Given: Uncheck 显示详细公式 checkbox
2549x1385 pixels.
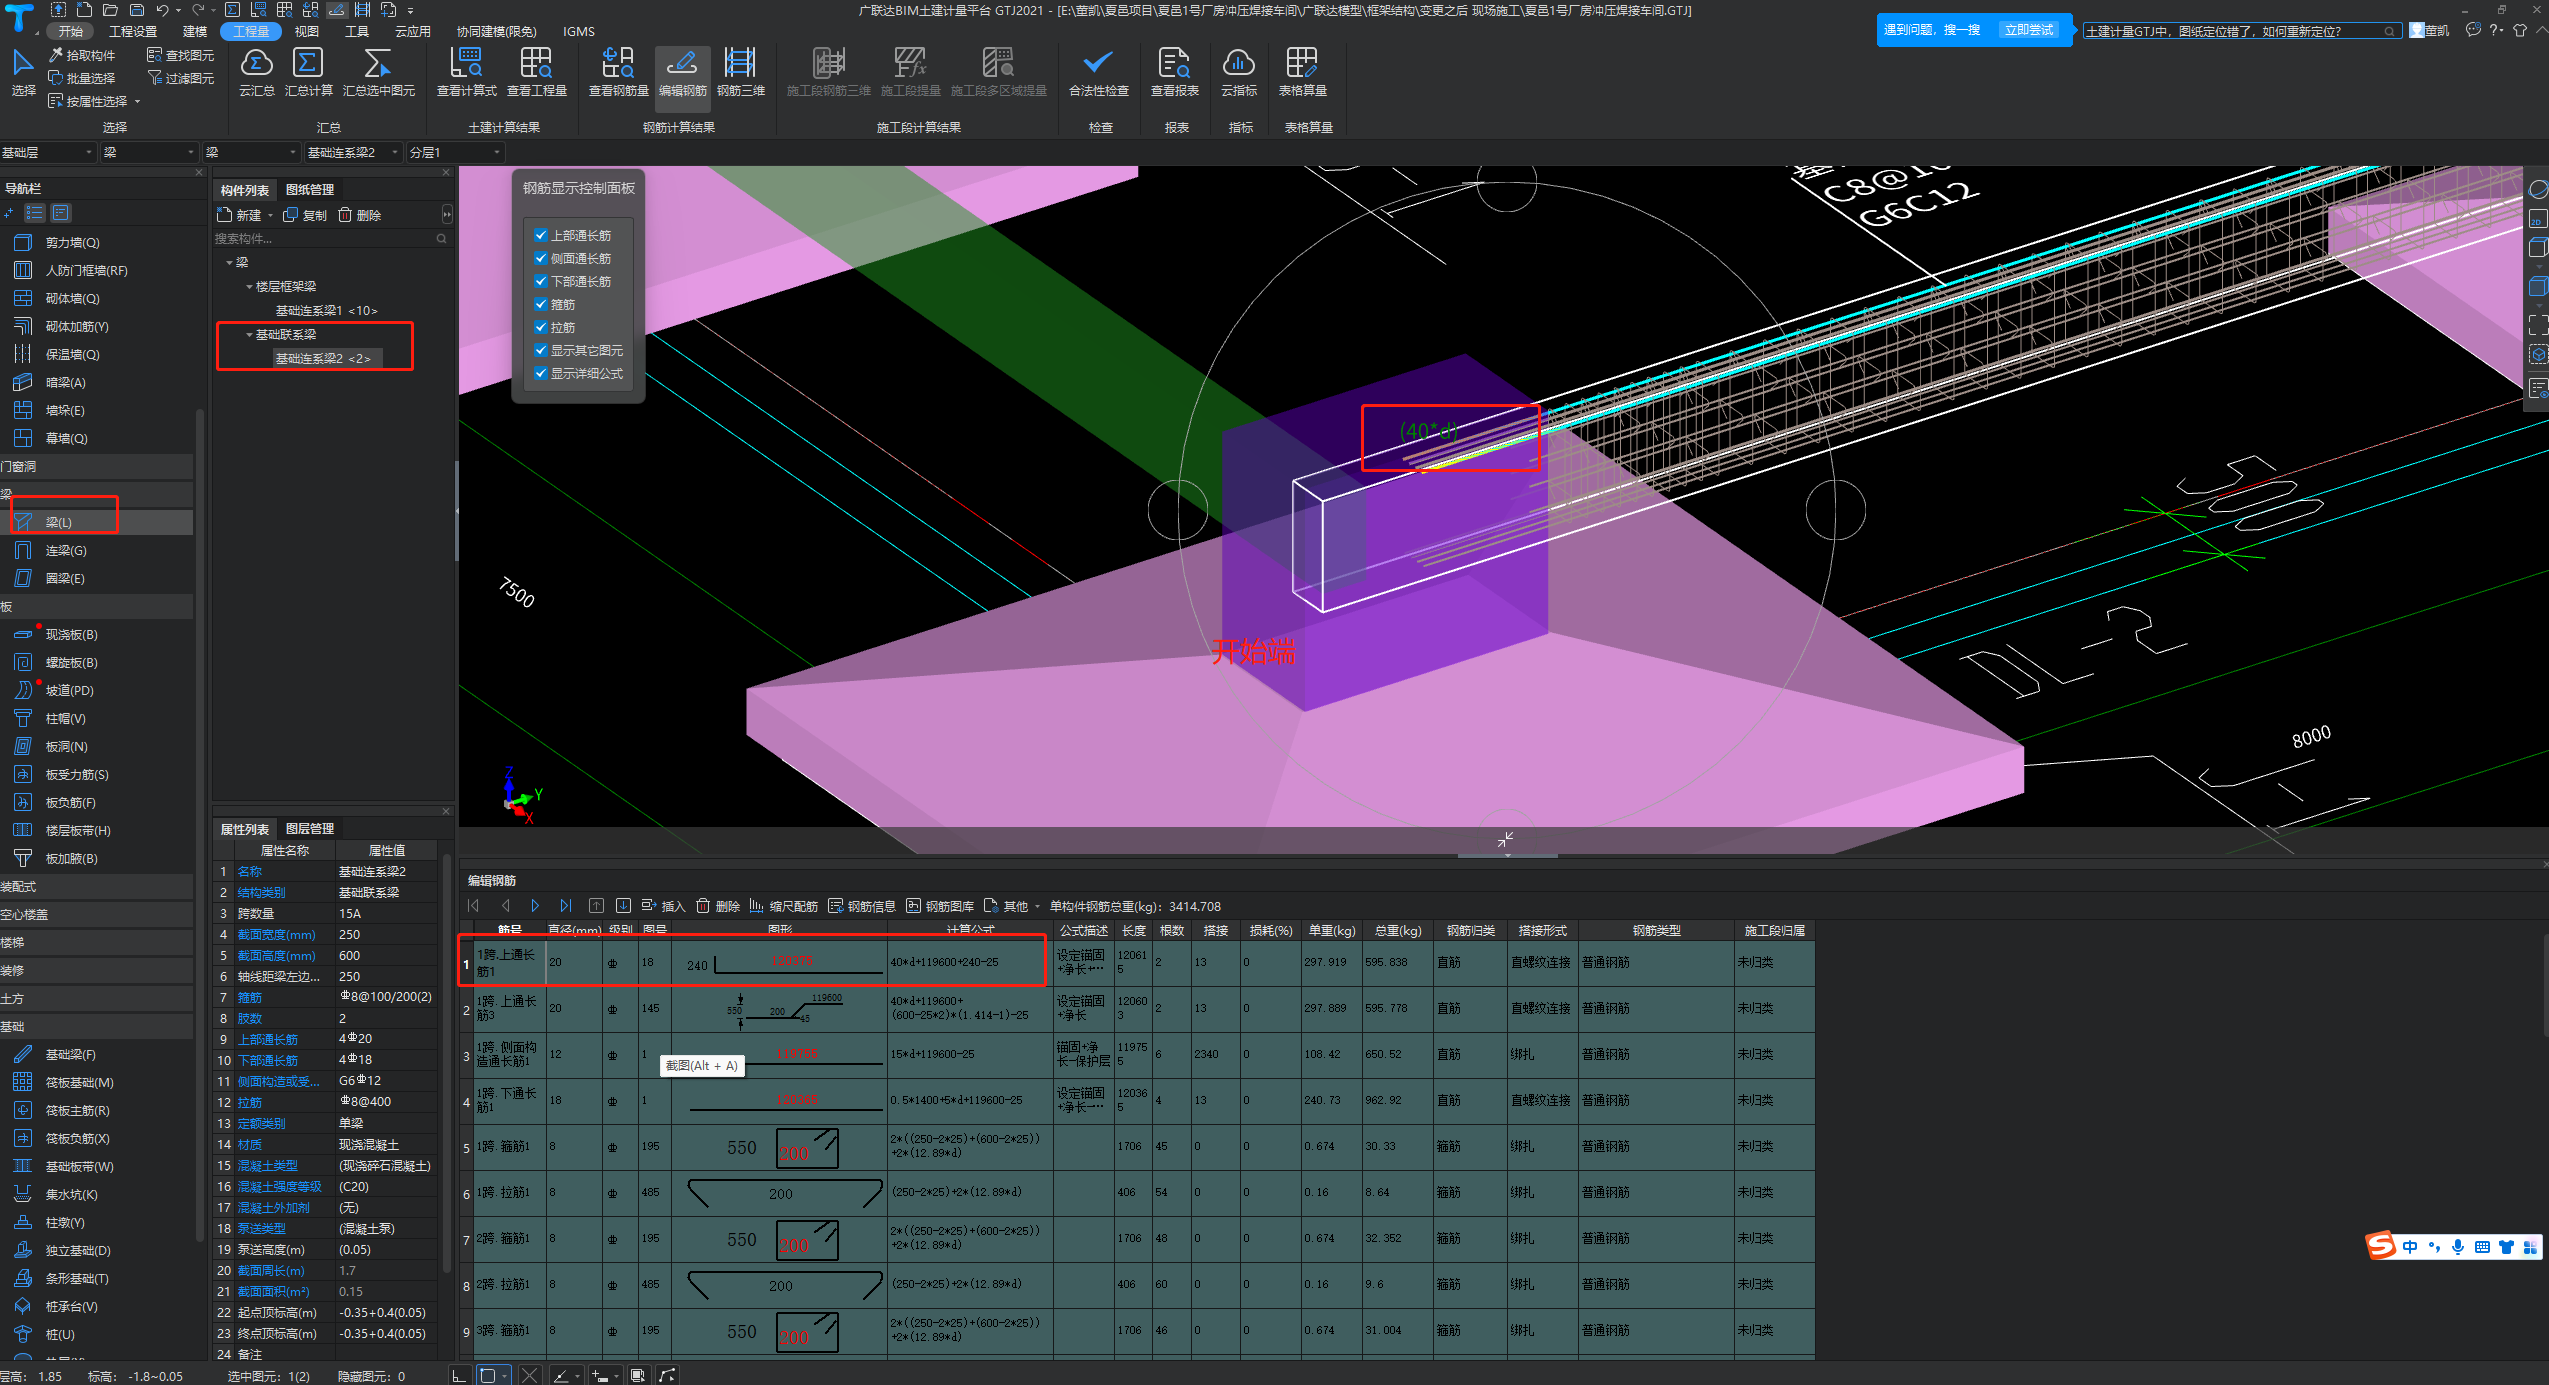Looking at the screenshot, I should coord(541,373).
